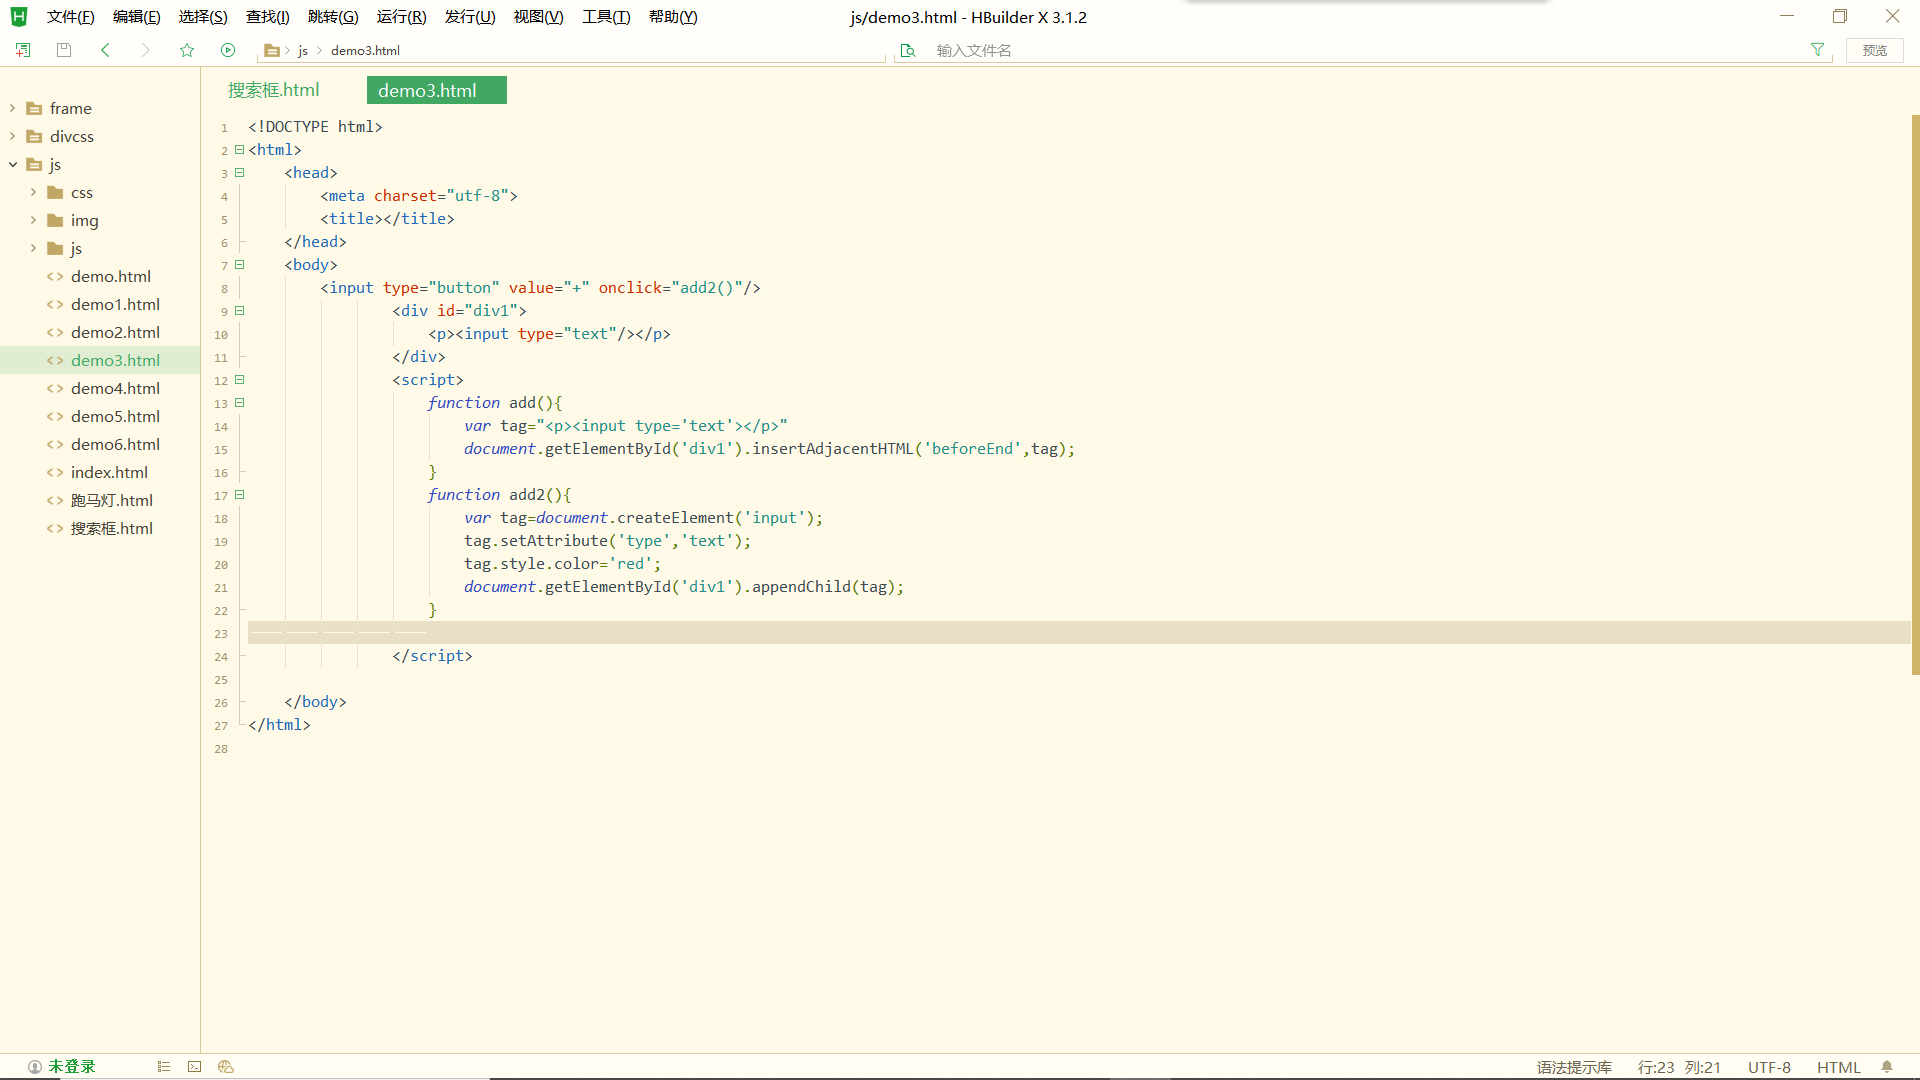Select the demo3.html editor tab
The height and width of the screenshot is (1080, 1920).
(x=437, y=90)
